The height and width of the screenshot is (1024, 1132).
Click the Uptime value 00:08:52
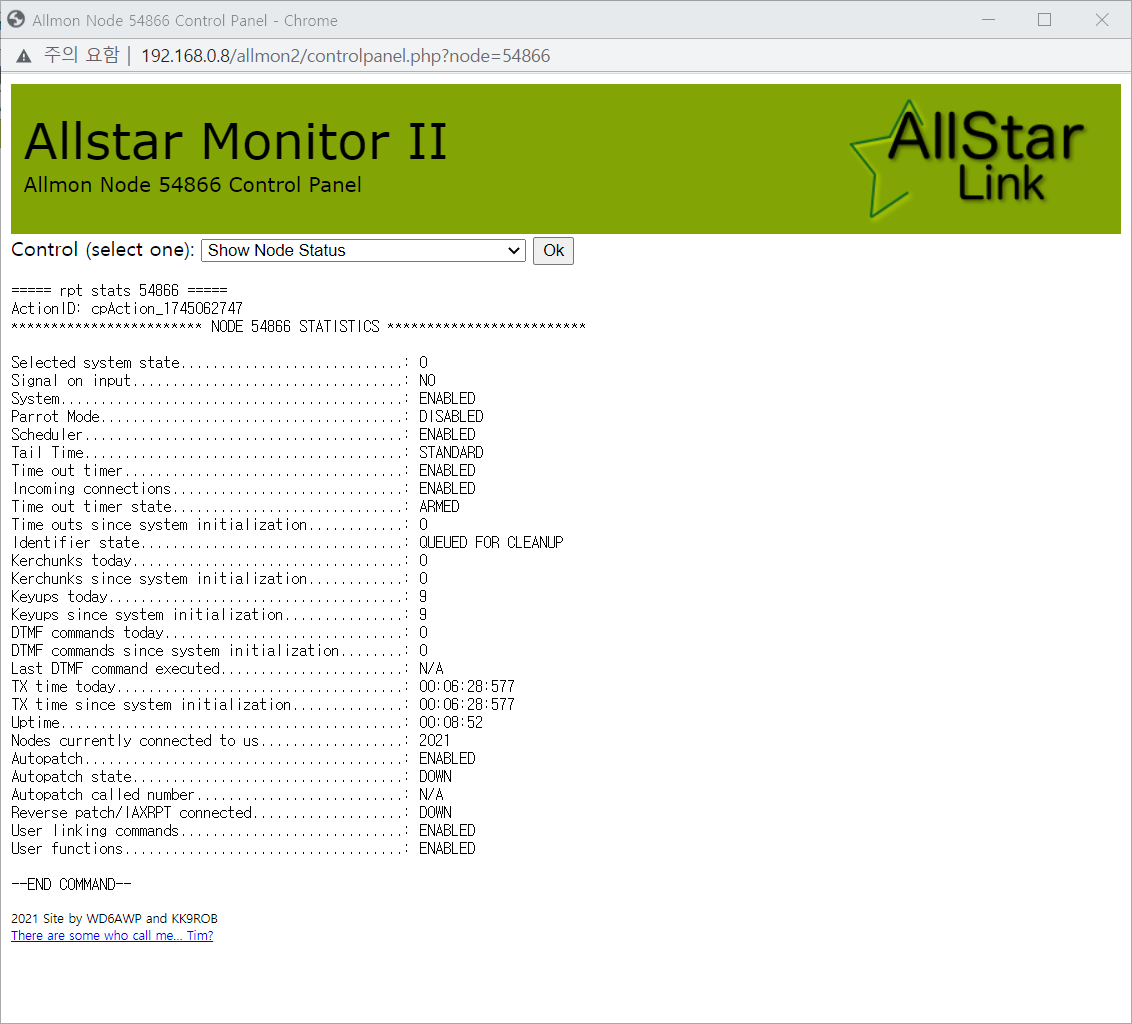(x=450, y=723)
